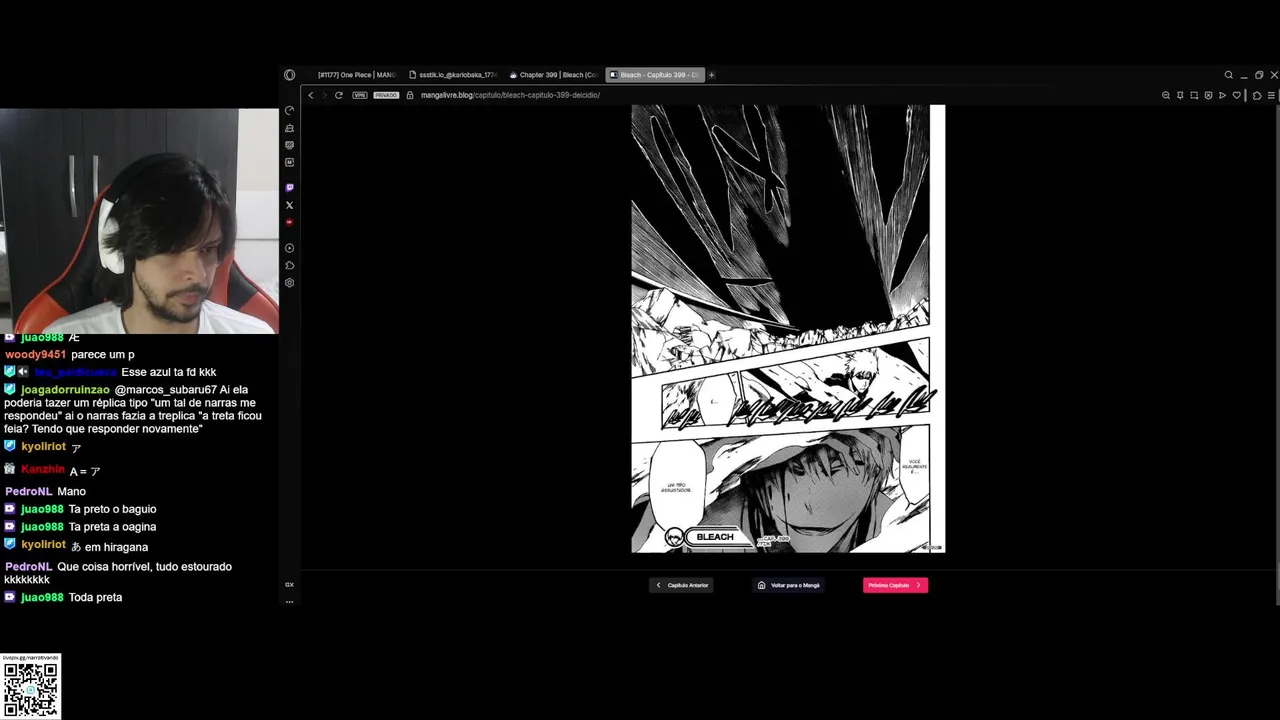Viewport: 1280px width, 720px height.
Task: Toggle the VPN badge in address bar
Action: coord(360,95)
